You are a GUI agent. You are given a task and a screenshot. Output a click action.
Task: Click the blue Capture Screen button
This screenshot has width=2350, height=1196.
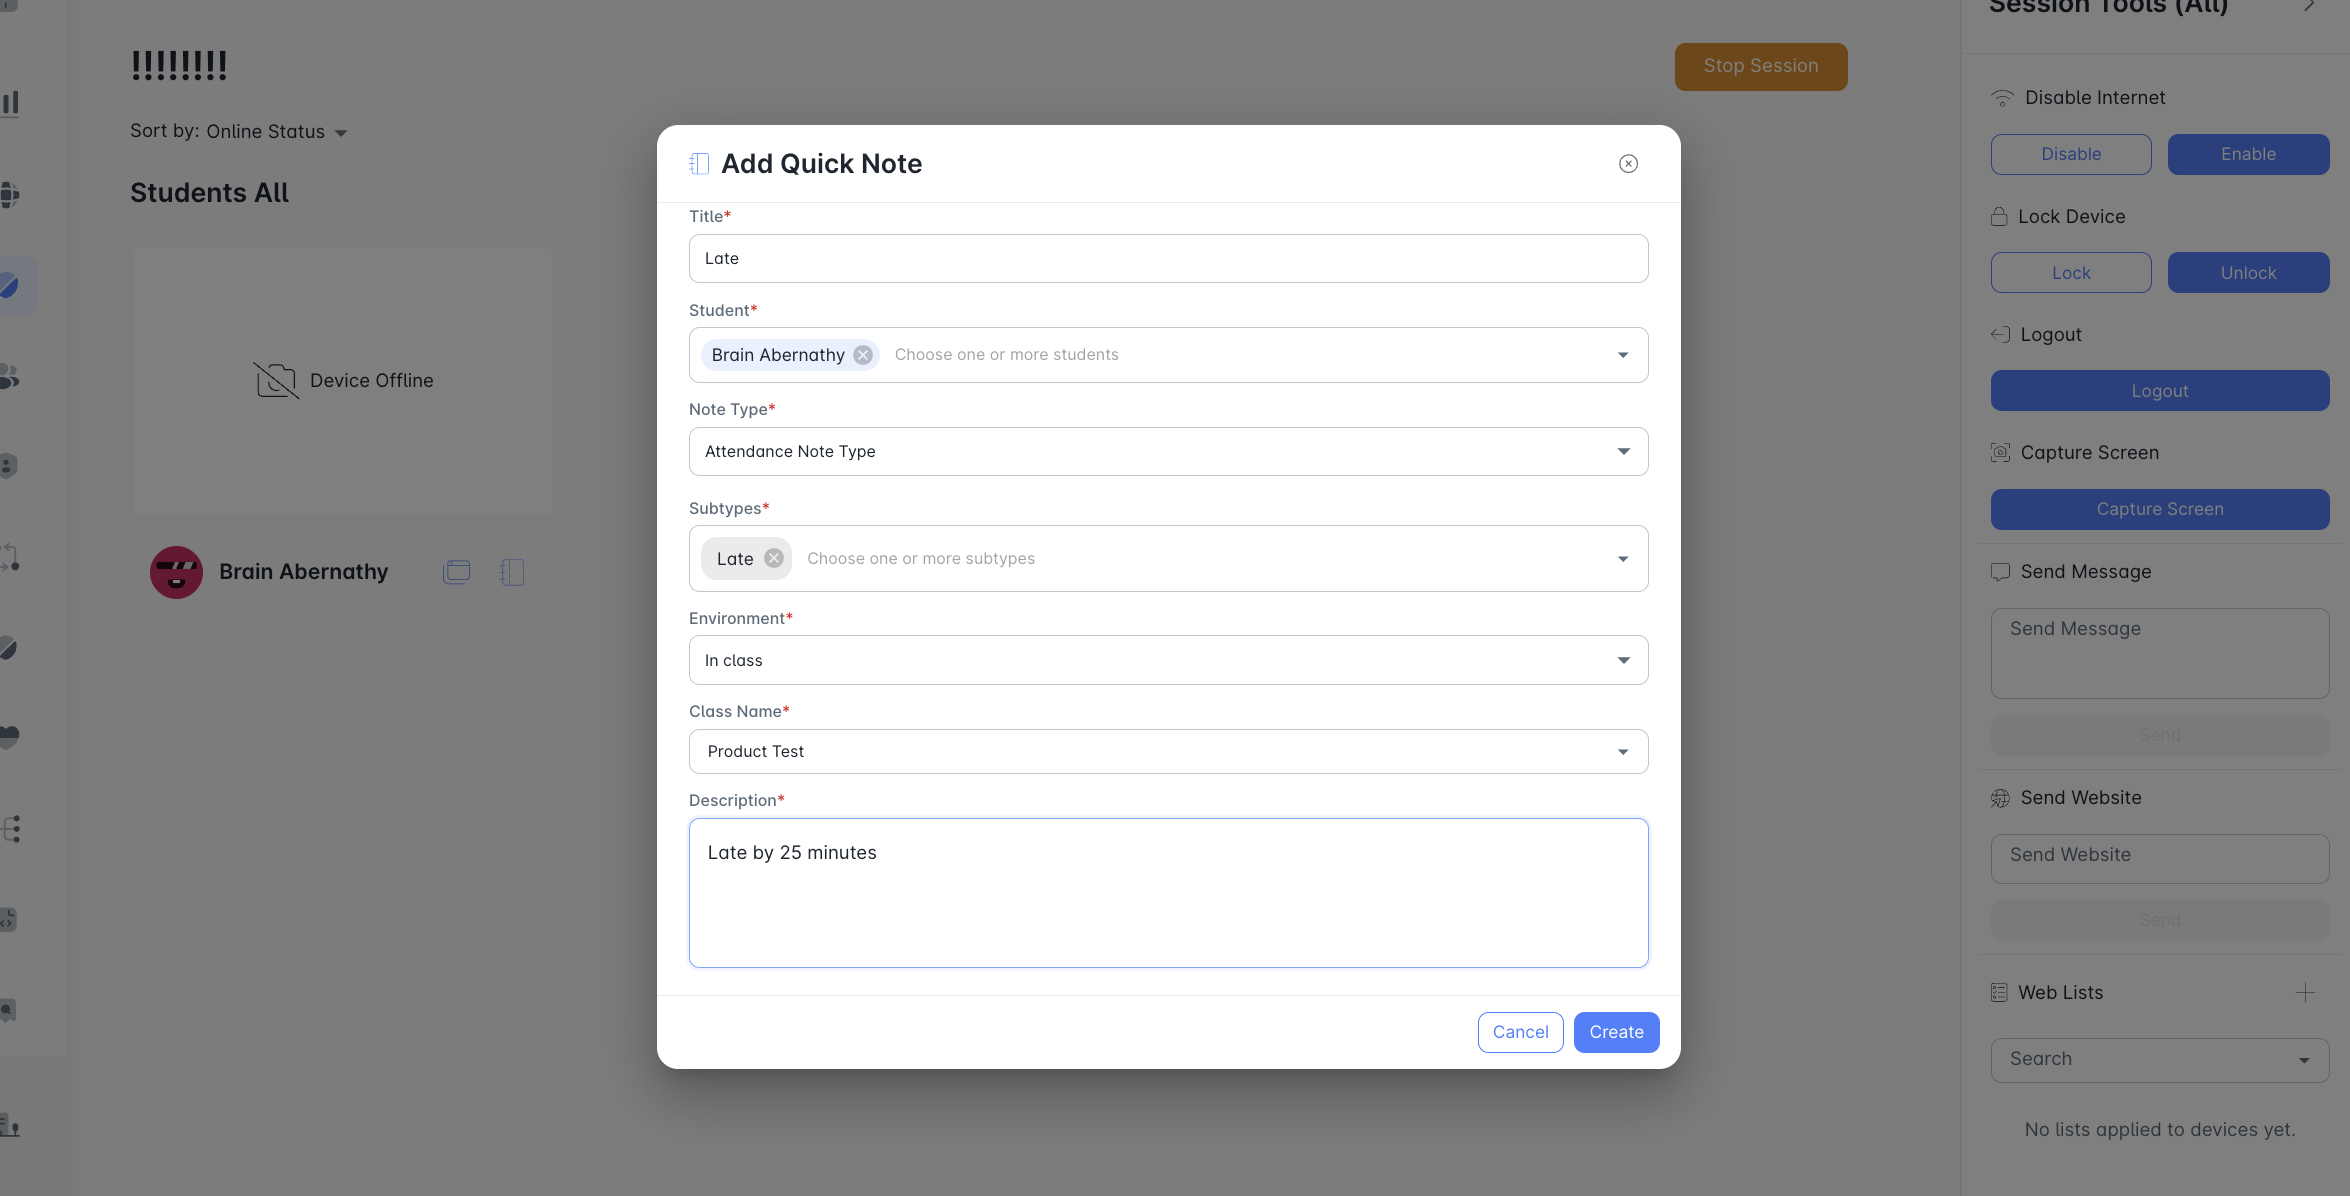[2160, 509]
